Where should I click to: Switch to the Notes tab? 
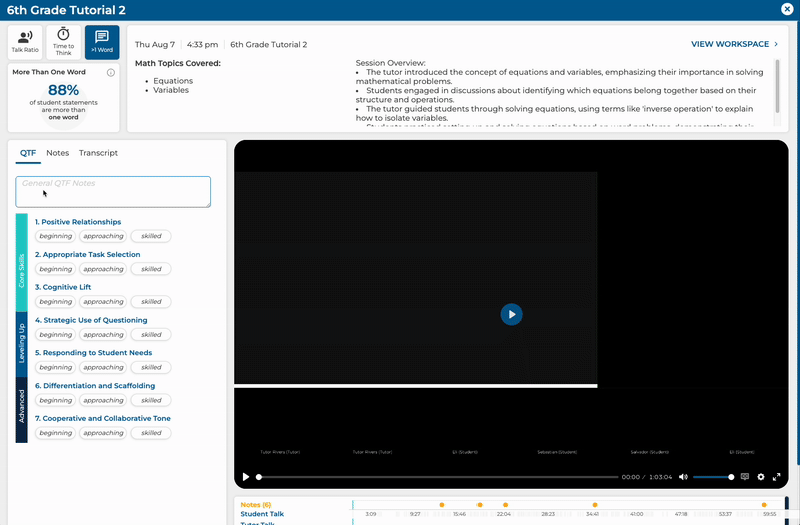point(58,153)
